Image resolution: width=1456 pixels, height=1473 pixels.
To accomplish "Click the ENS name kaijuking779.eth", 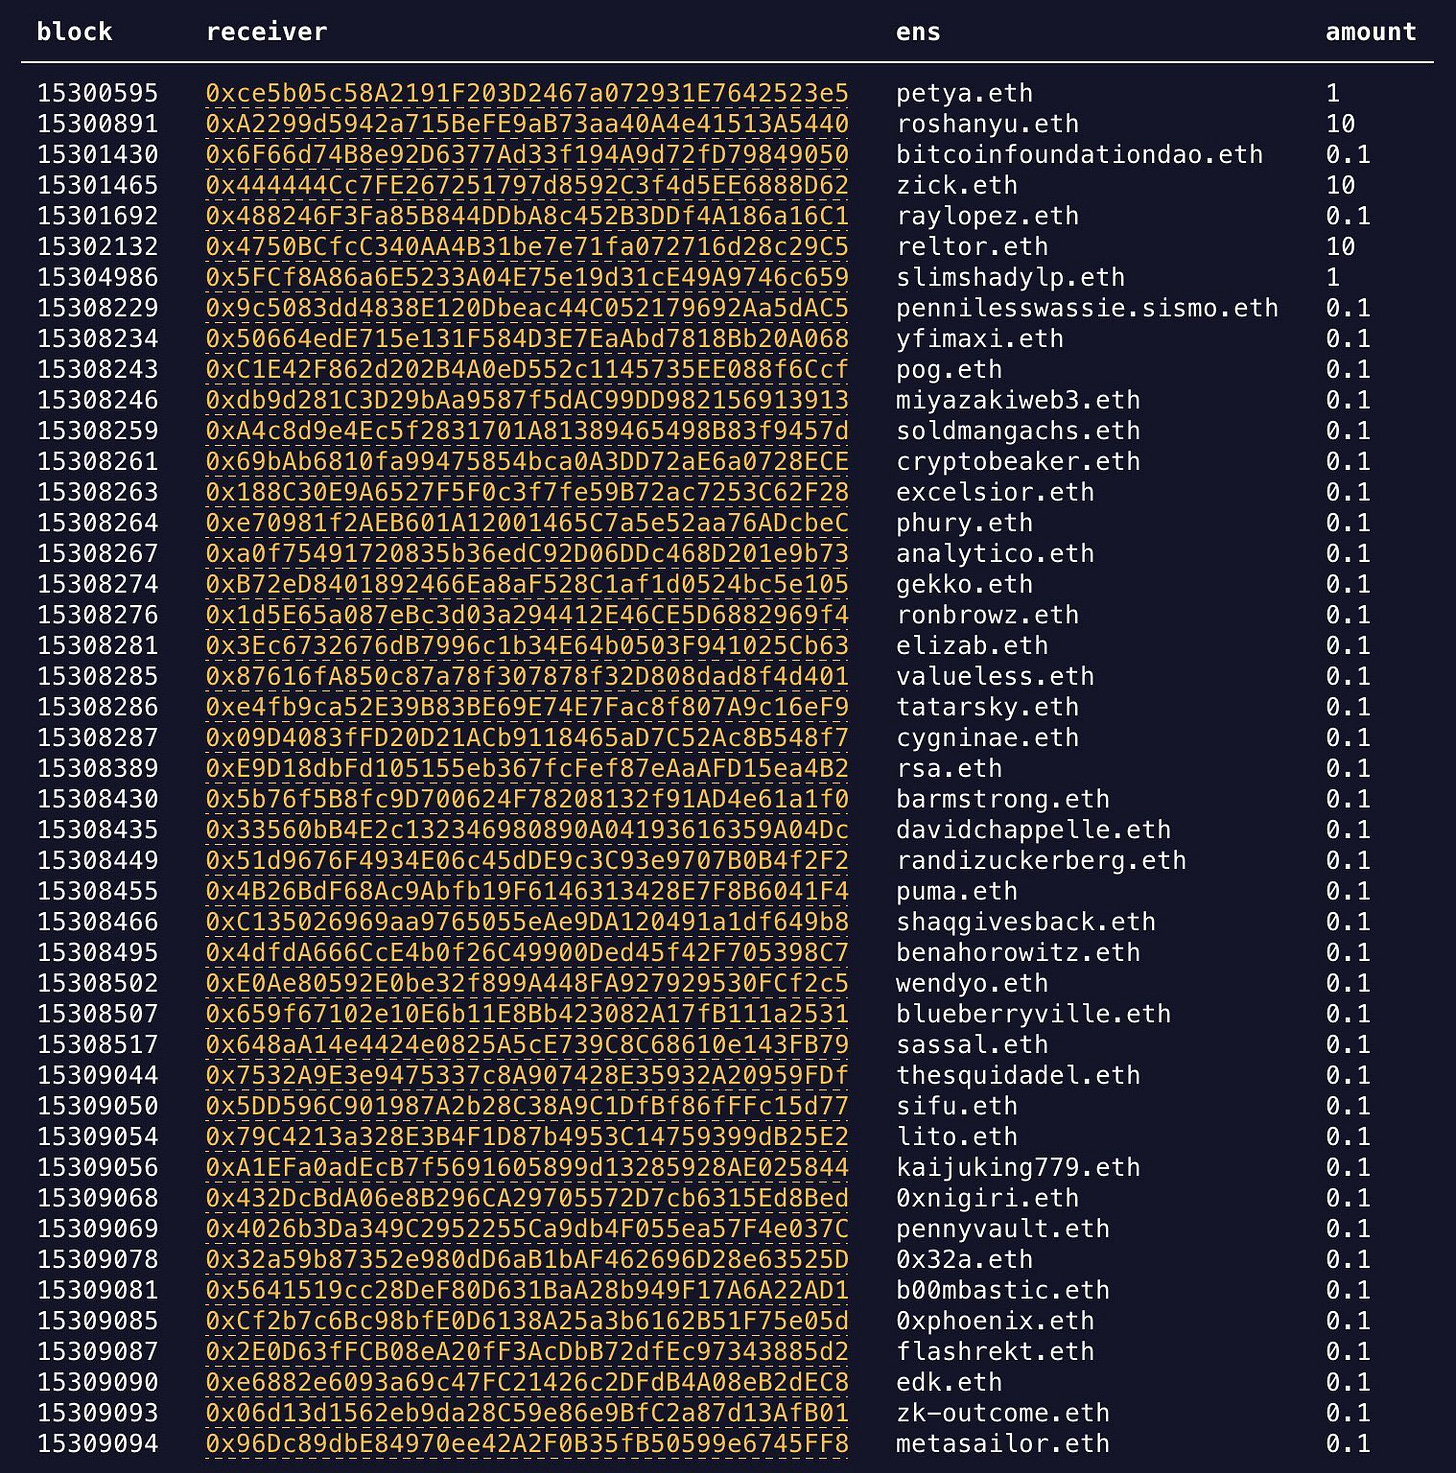I will pyautogui.click(x=1018, y=1168).
